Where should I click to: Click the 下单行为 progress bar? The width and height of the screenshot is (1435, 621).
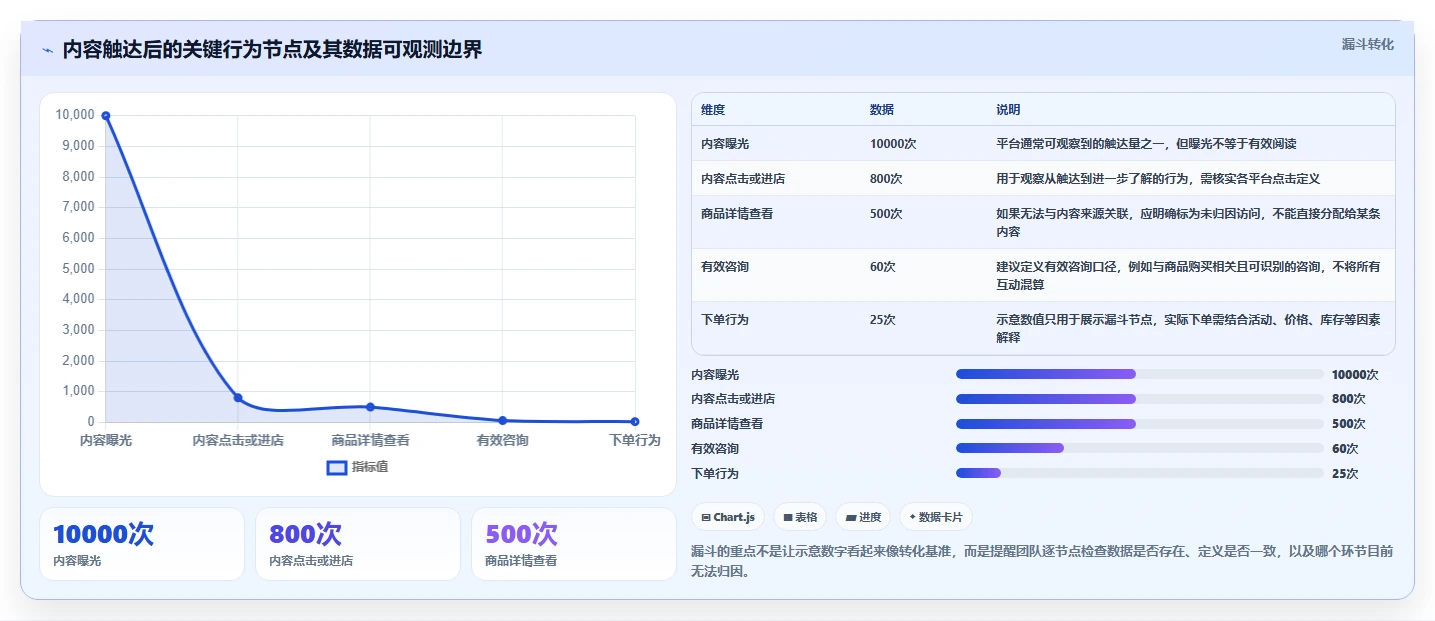pos(1140,473)
